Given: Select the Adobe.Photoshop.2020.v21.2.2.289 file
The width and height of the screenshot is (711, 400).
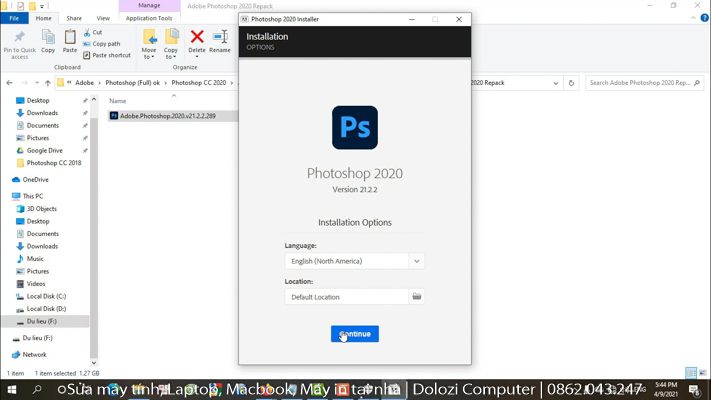Looking at the screenshot, I should (167, 116).
